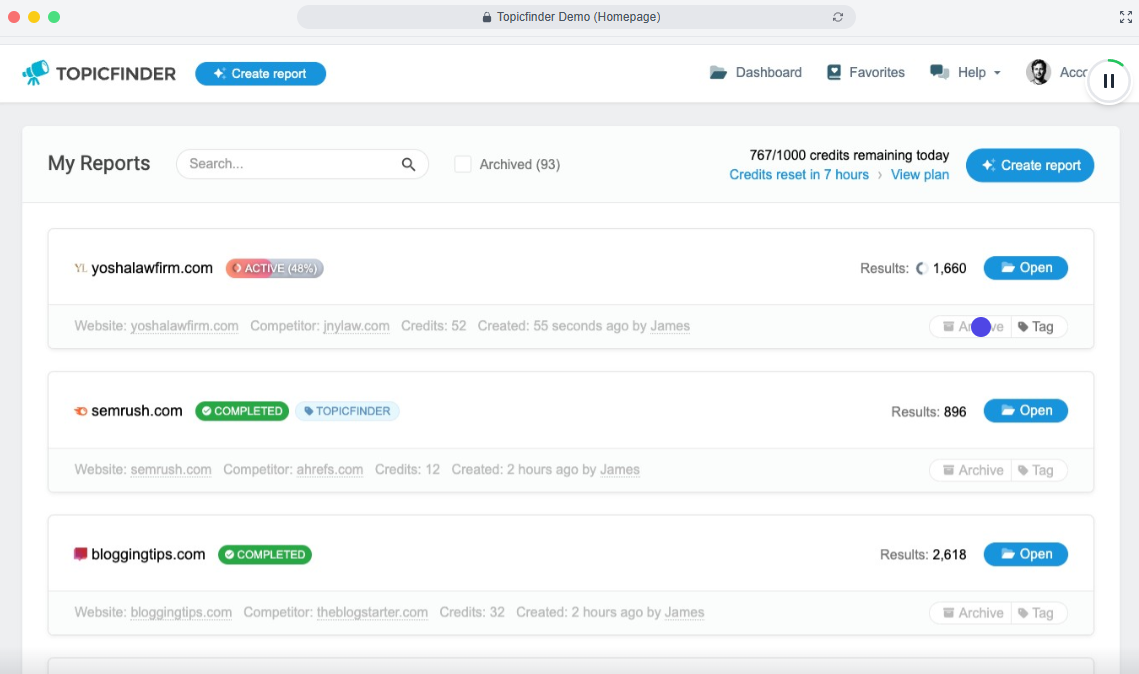
Task: Tag the yoshalawfirm.com report
Action: (x=1037, y=327)
